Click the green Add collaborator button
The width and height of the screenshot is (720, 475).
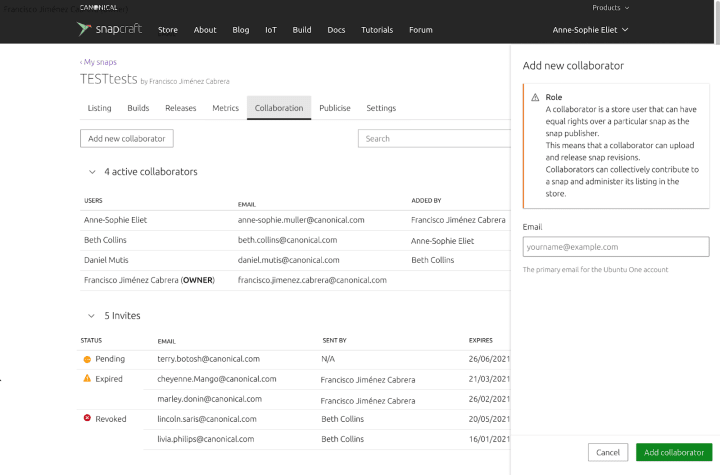(674, 452)
